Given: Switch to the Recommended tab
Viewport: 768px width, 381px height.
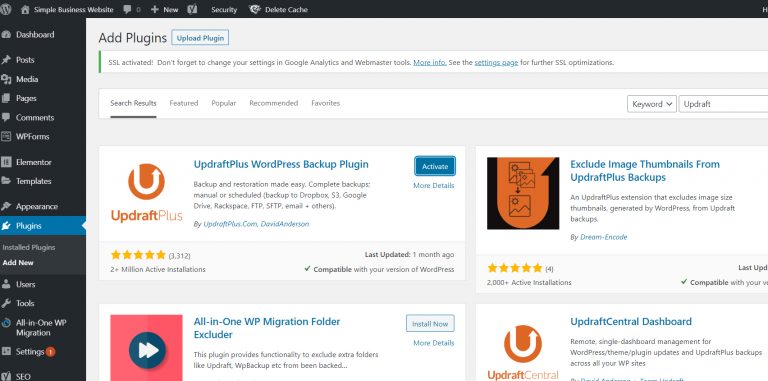Looking at the screenshot, I should tap(273, 103).
